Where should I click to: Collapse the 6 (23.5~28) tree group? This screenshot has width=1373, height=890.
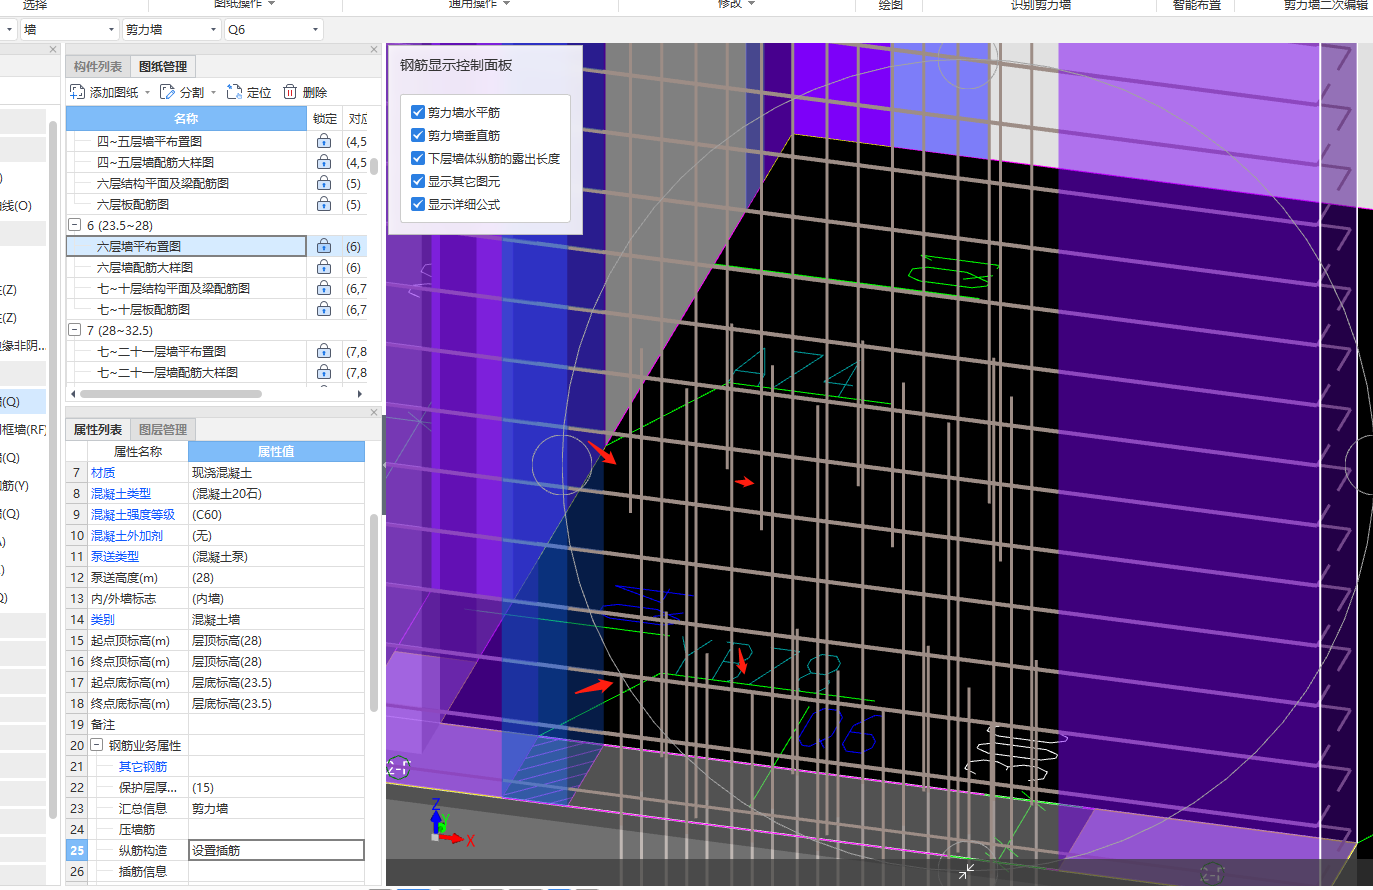coord(74,225)
